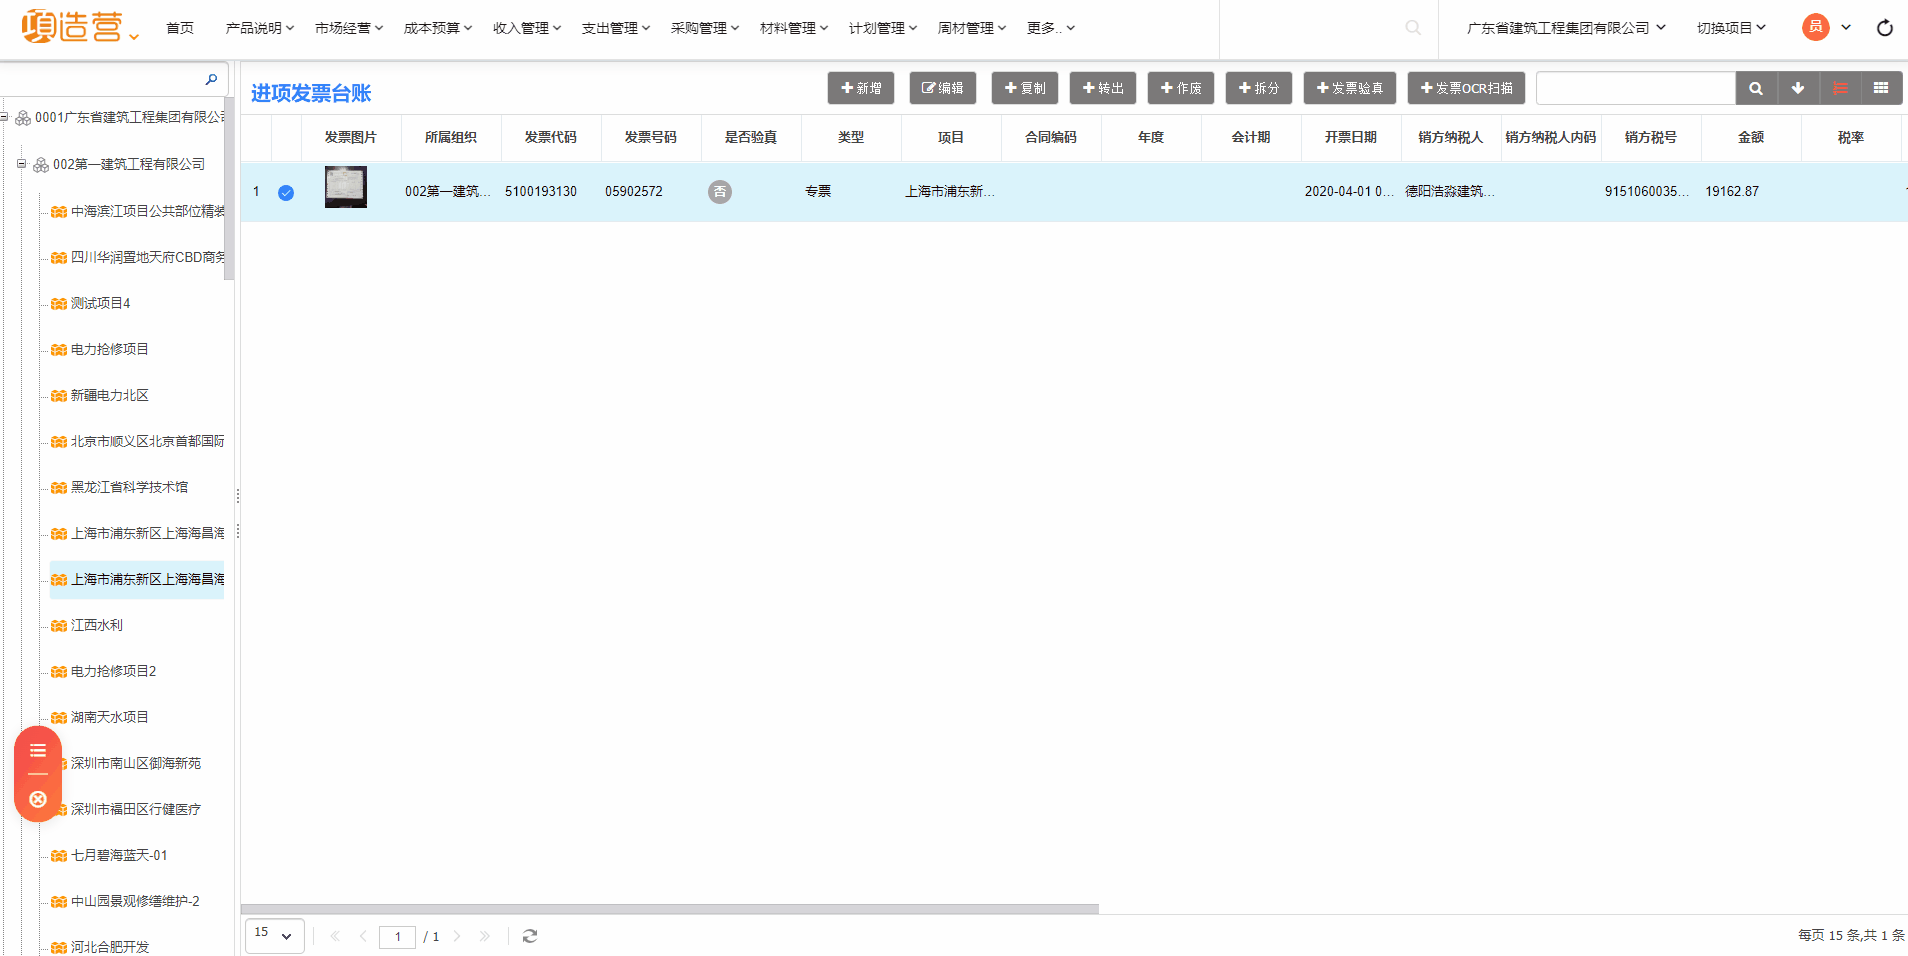Click the 新增 button
The image size is (1908, 956).
[861, 88]
